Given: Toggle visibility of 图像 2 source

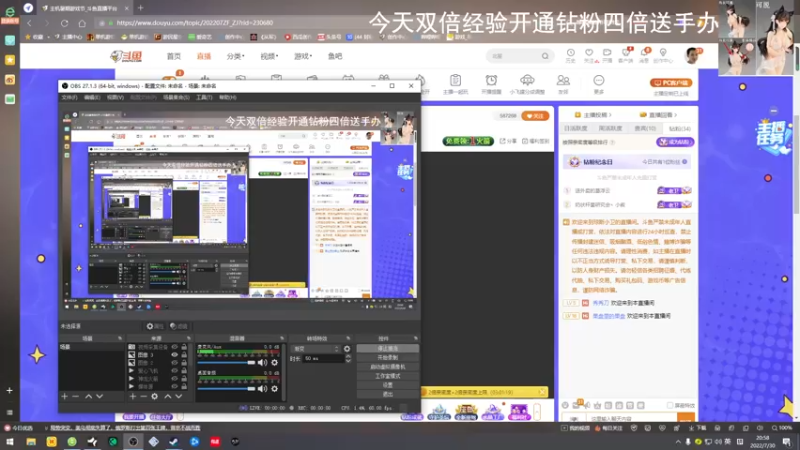Looking at the screenshot, I should tap(174, 363).
